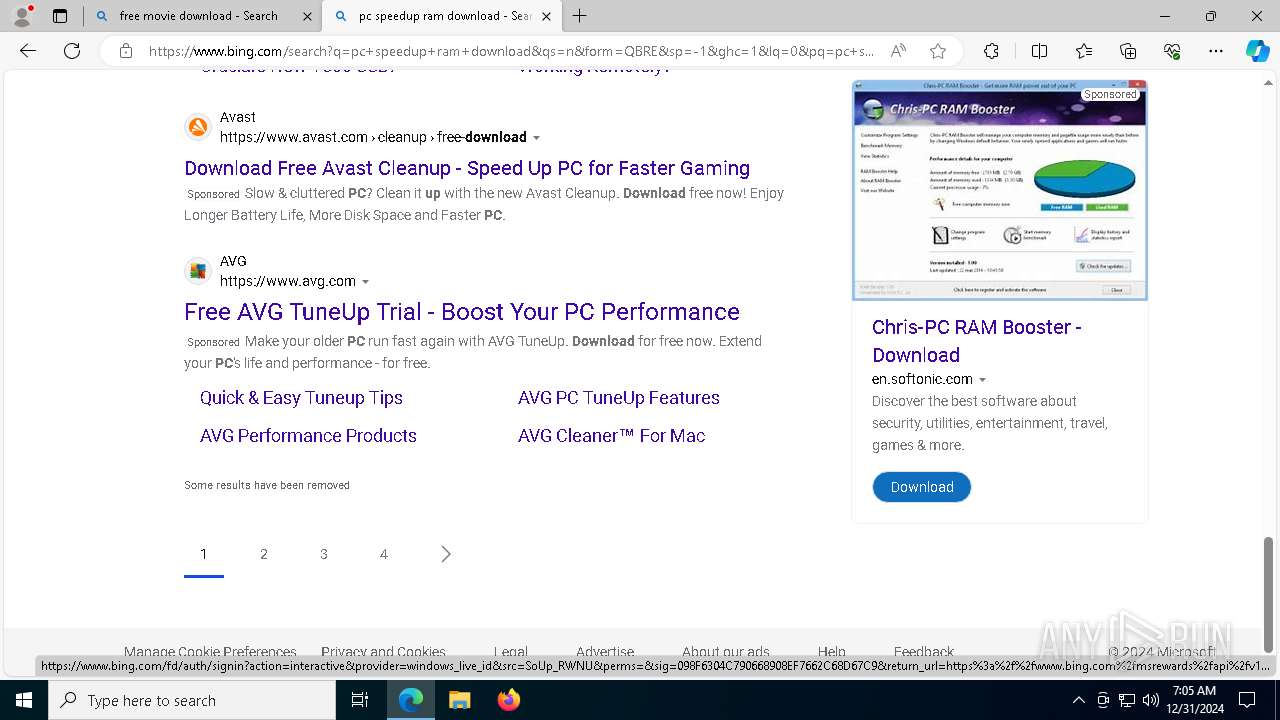Open Download Free Avast Cleanup link

click(467, 168)
